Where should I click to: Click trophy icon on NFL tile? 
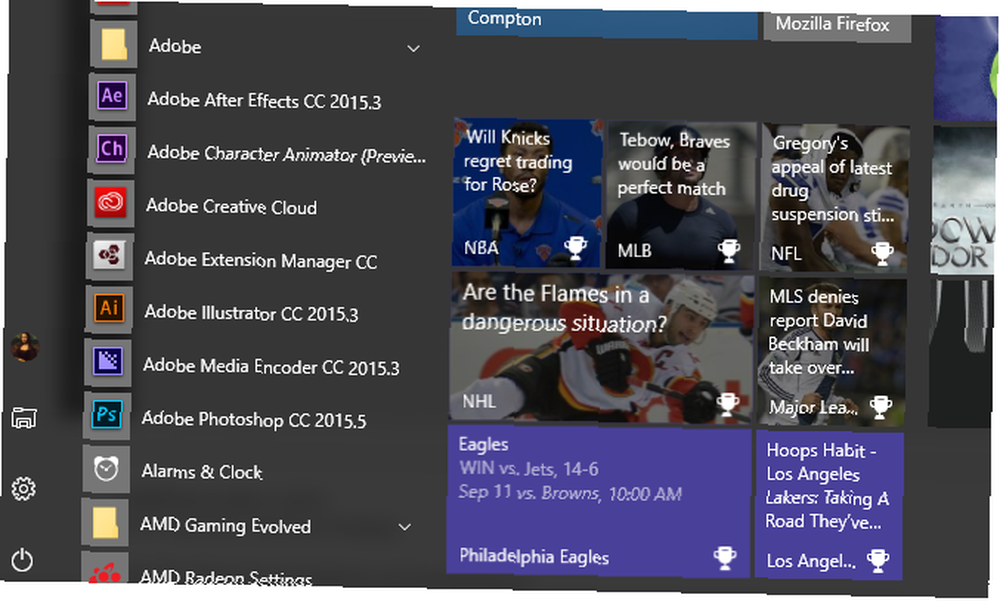pyautogui.click(x=883, y=253)
